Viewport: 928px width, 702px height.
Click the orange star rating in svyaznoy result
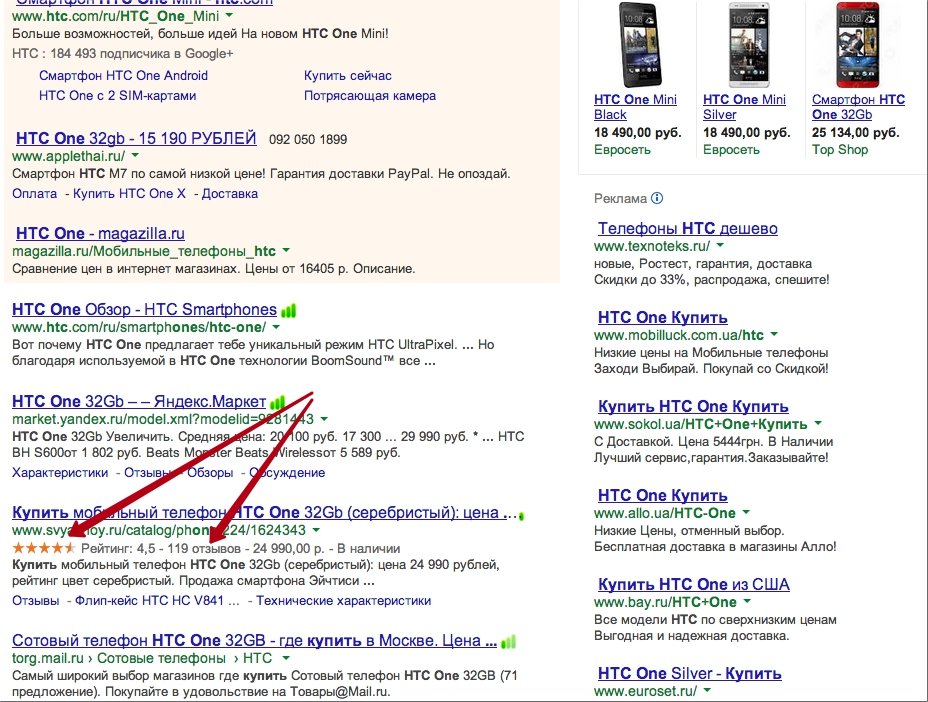42,548
